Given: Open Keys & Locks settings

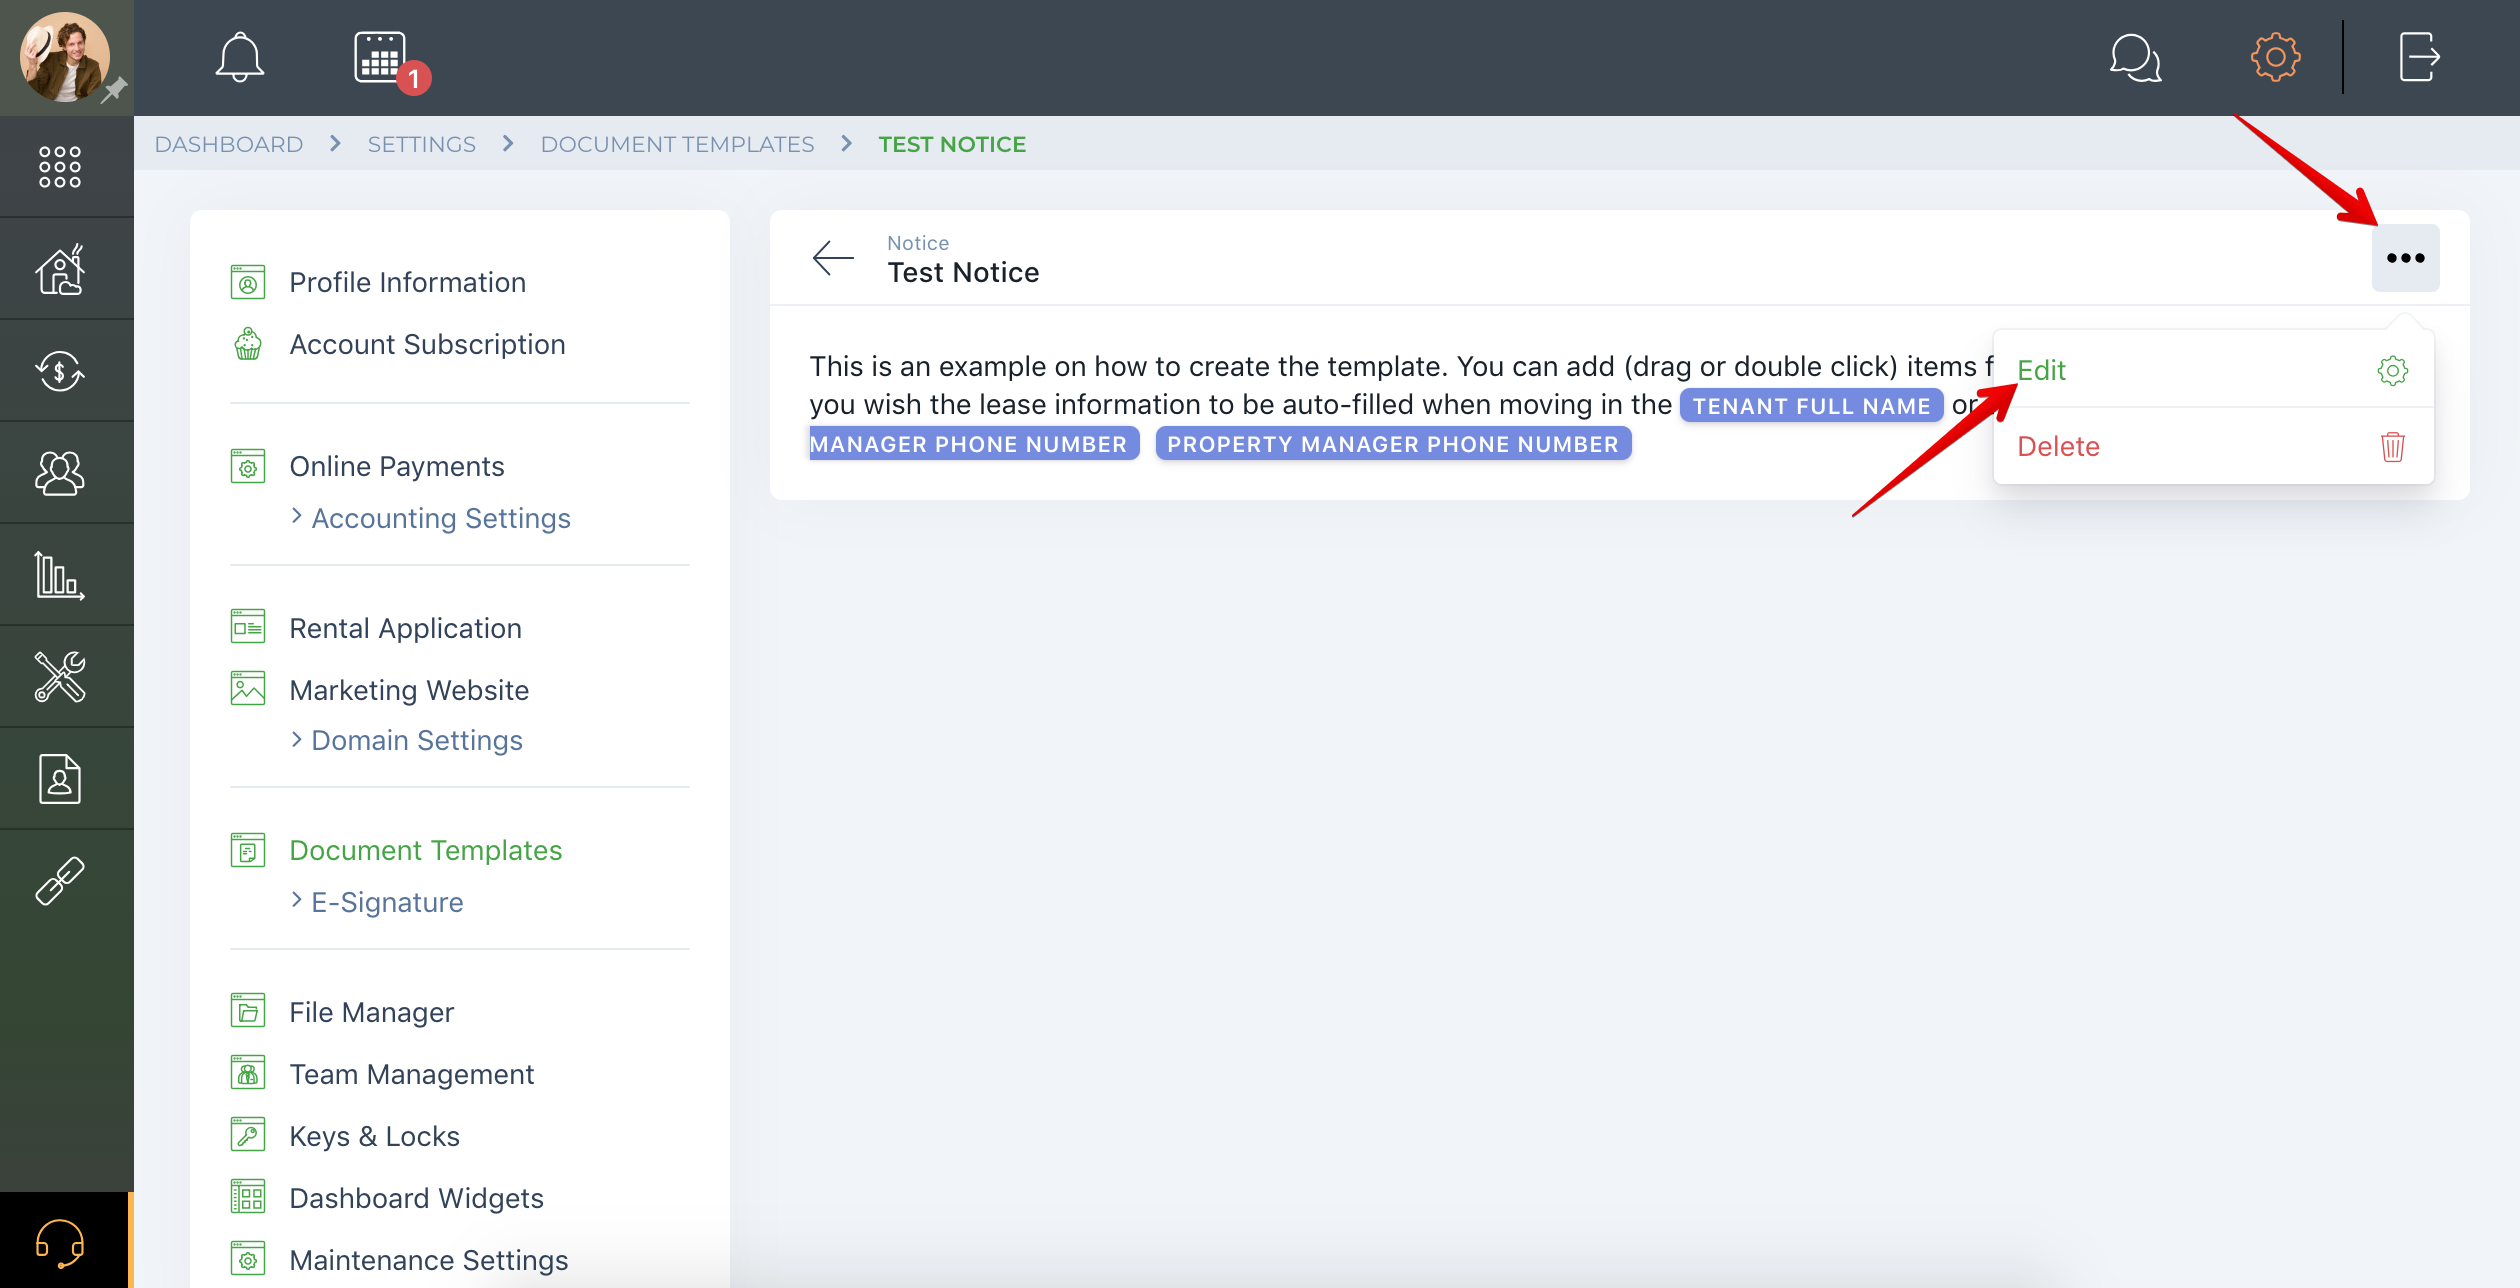Looking at the screenshot, I should click(374, 1136).
